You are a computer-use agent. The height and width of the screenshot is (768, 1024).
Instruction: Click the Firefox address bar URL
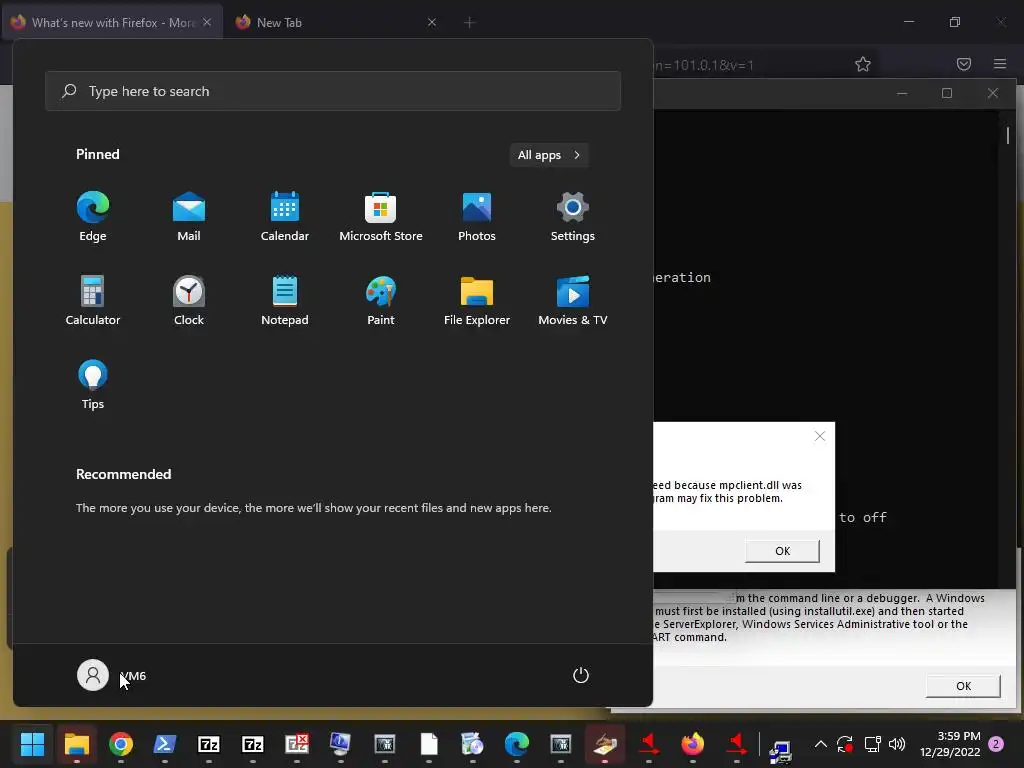point(704,65)
